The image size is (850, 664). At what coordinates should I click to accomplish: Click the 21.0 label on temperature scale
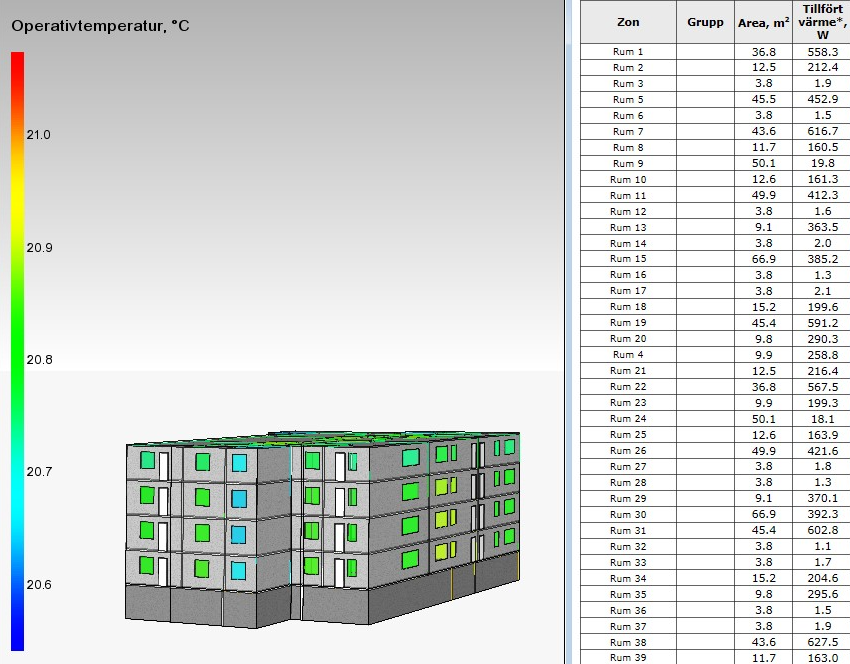(38, 135)
